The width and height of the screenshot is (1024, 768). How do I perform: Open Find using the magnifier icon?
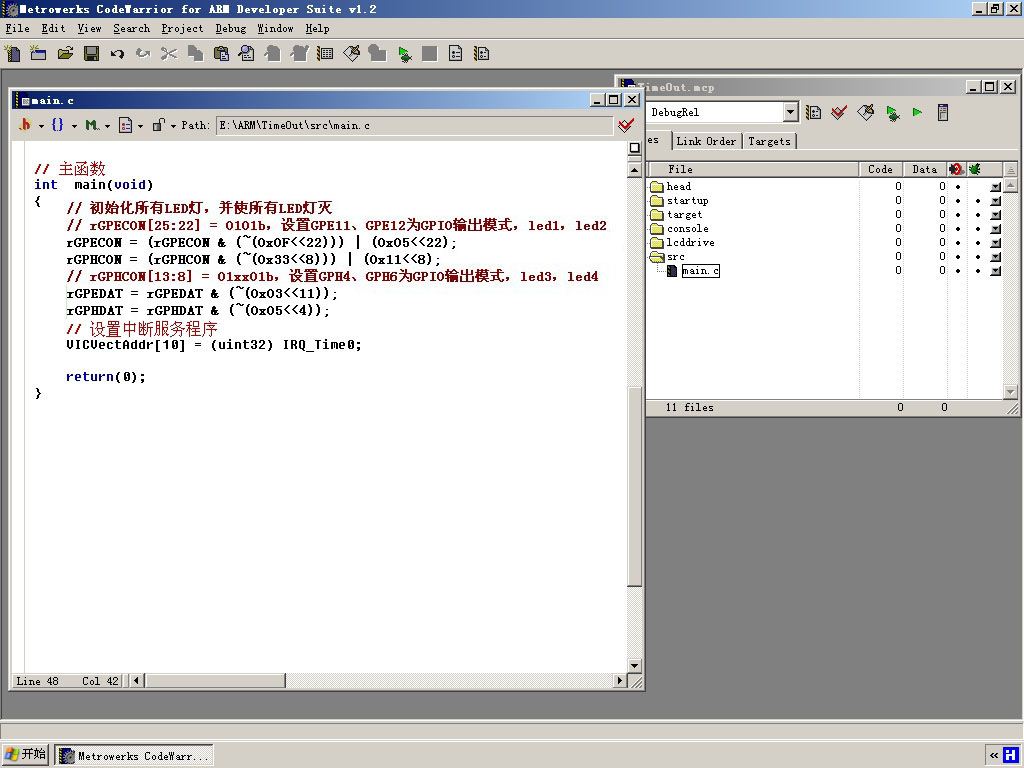(x=247, y=54)
